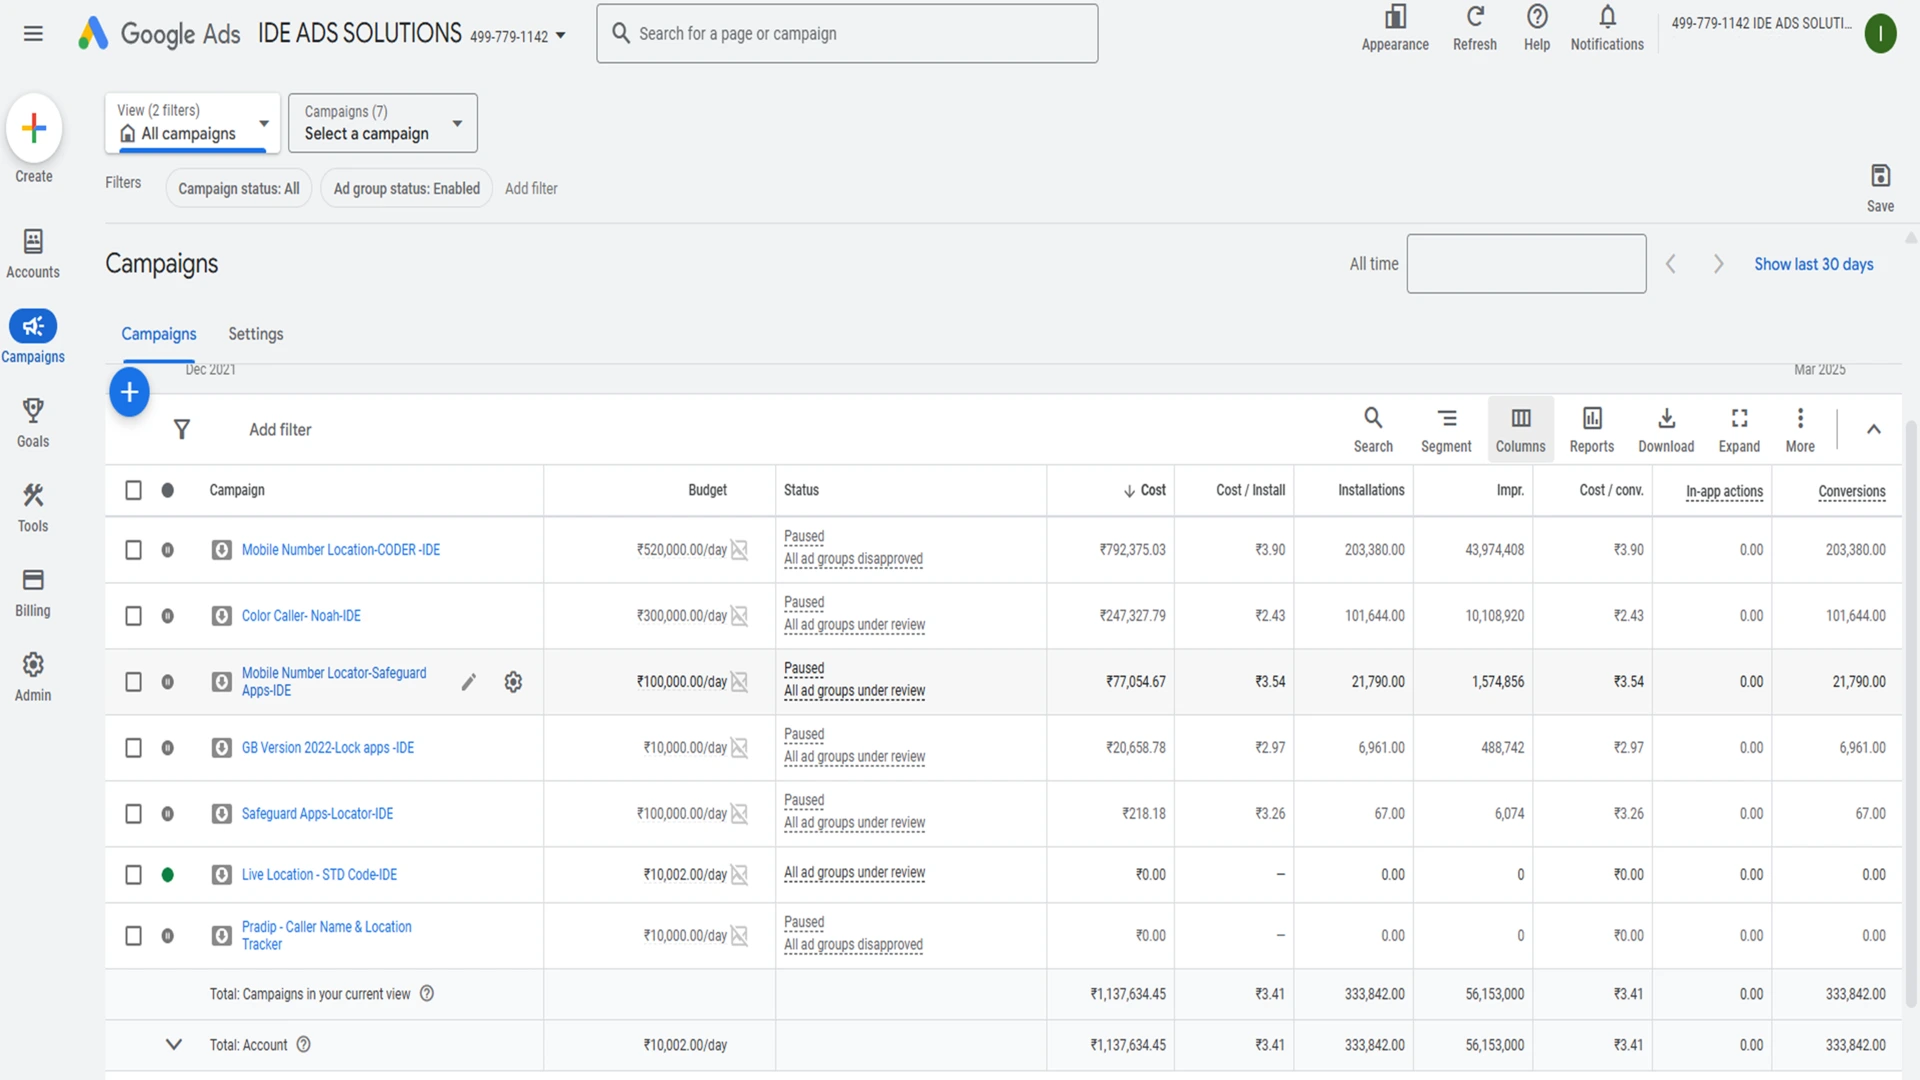Open the table Search tool
1920x1080 pixels.
[x=1373, y=429]
